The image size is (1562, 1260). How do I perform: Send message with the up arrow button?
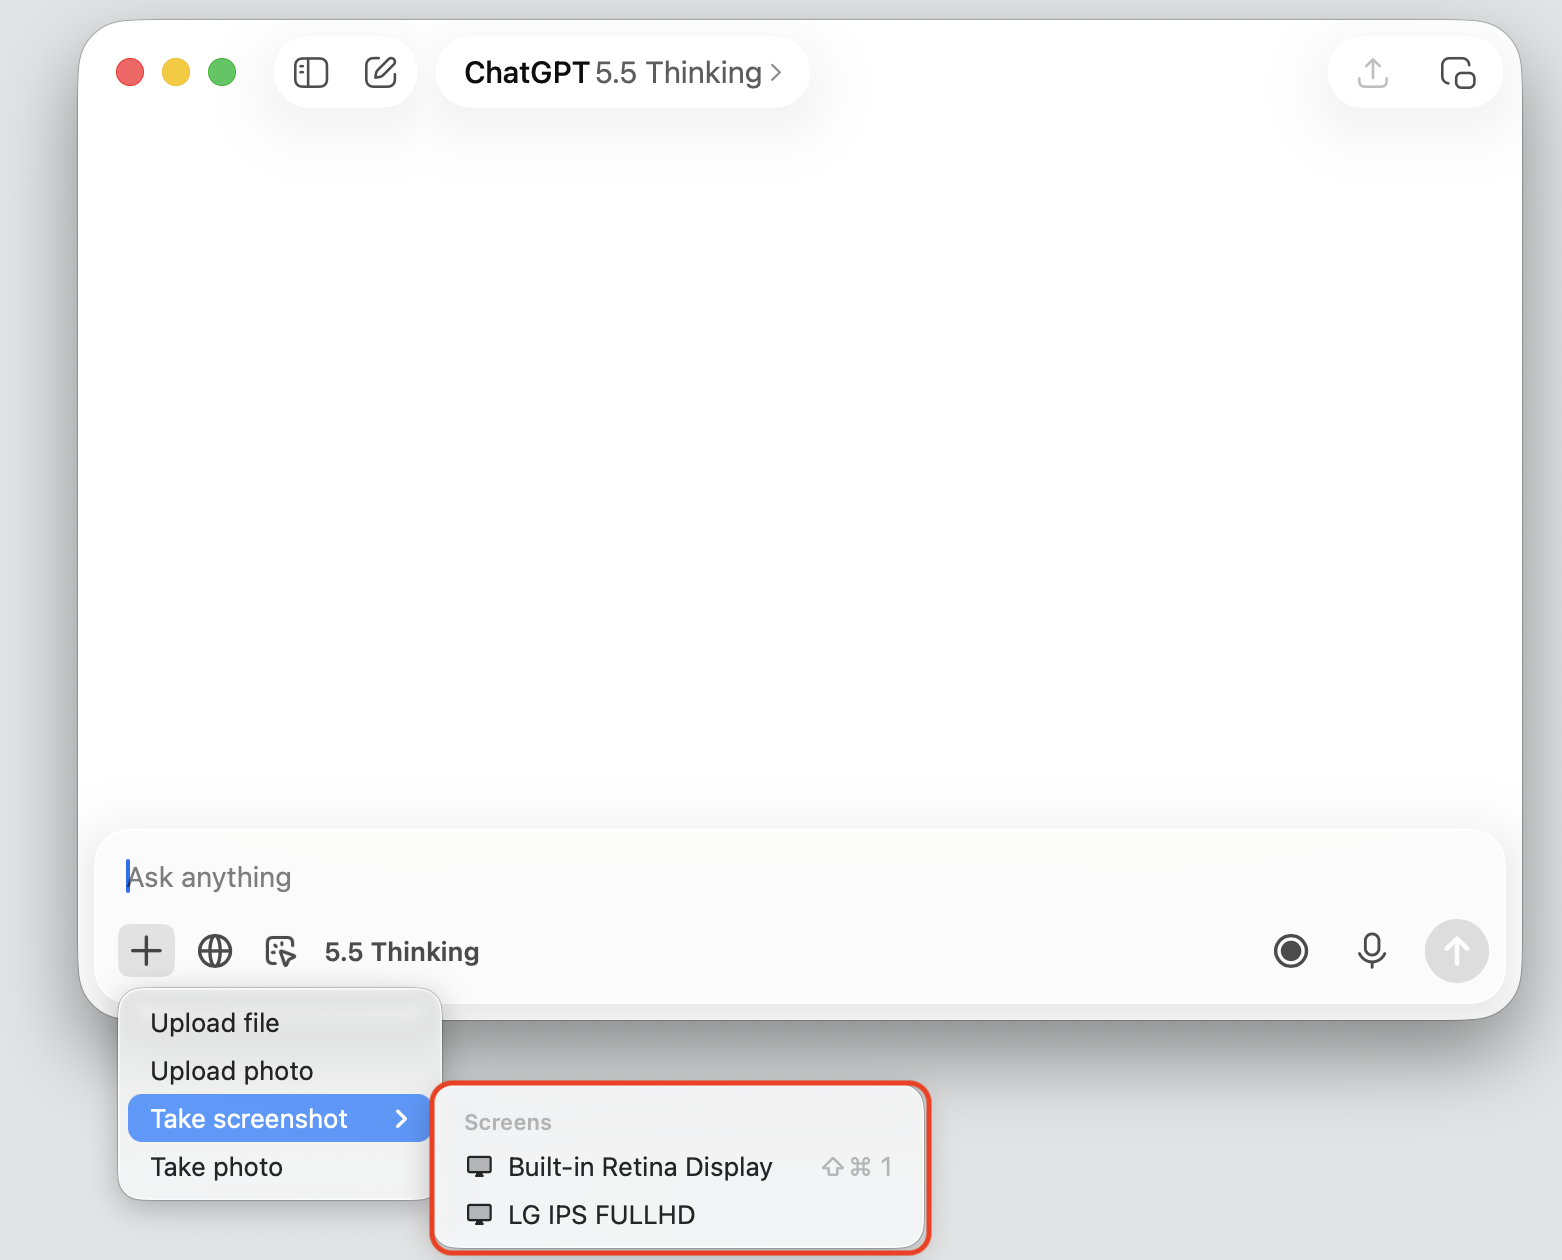[x=1457, y=951]
